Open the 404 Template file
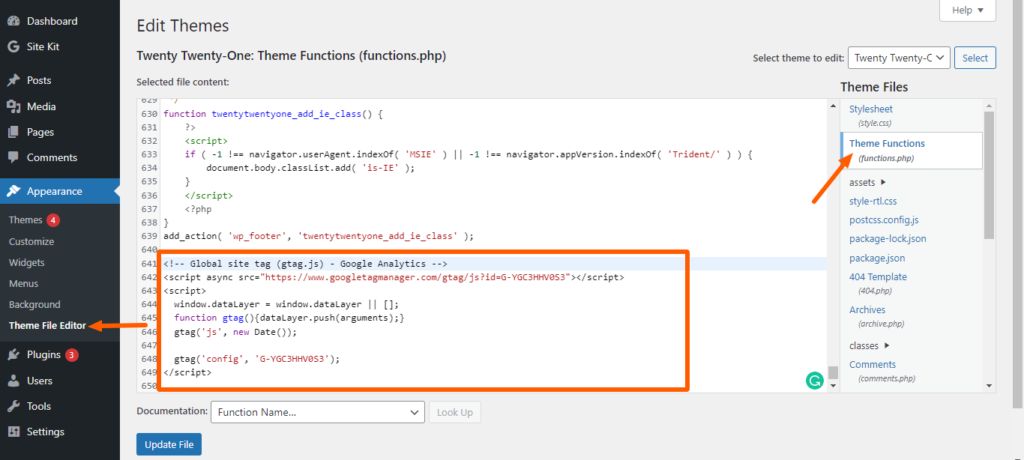Viewport: 1024px width, 460px height. point(878,276)
